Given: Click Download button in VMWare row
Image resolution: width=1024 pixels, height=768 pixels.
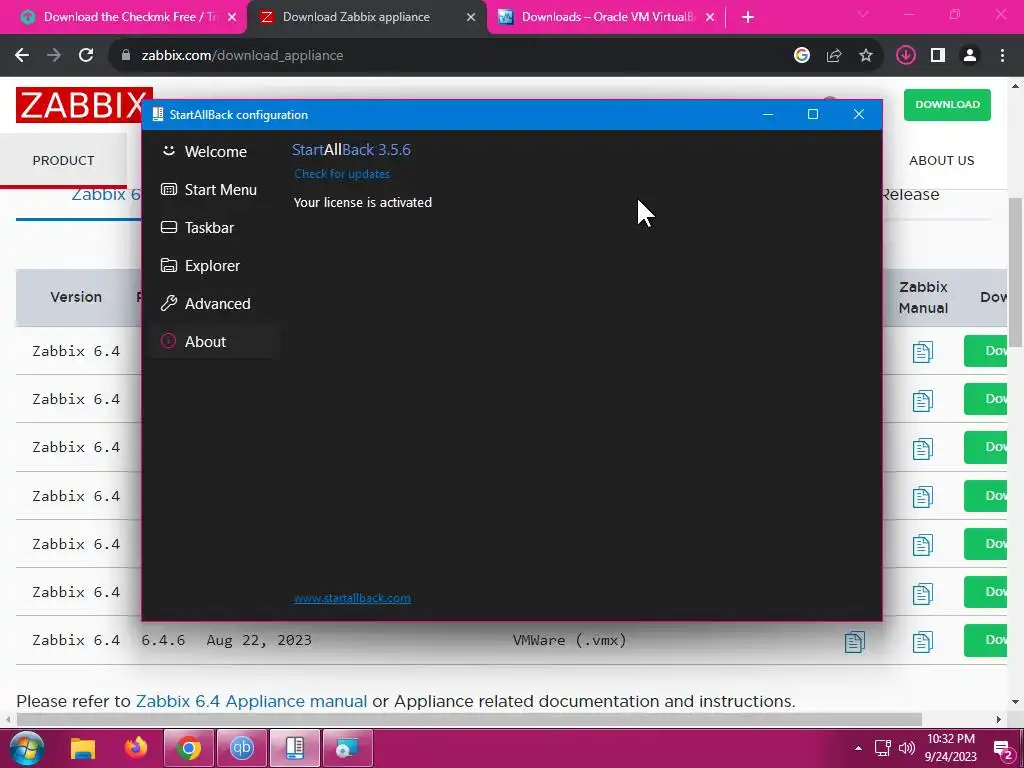Looking at the screenshot, I should 985,641.
